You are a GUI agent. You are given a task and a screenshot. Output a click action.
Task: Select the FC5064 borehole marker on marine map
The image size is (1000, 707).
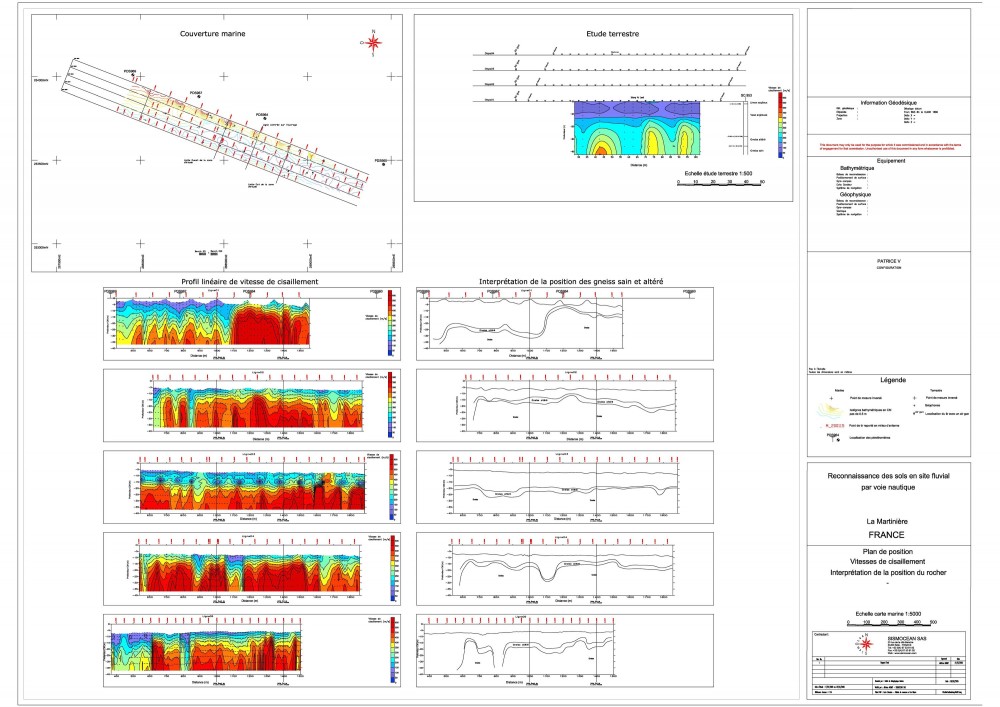click(266, 119)
